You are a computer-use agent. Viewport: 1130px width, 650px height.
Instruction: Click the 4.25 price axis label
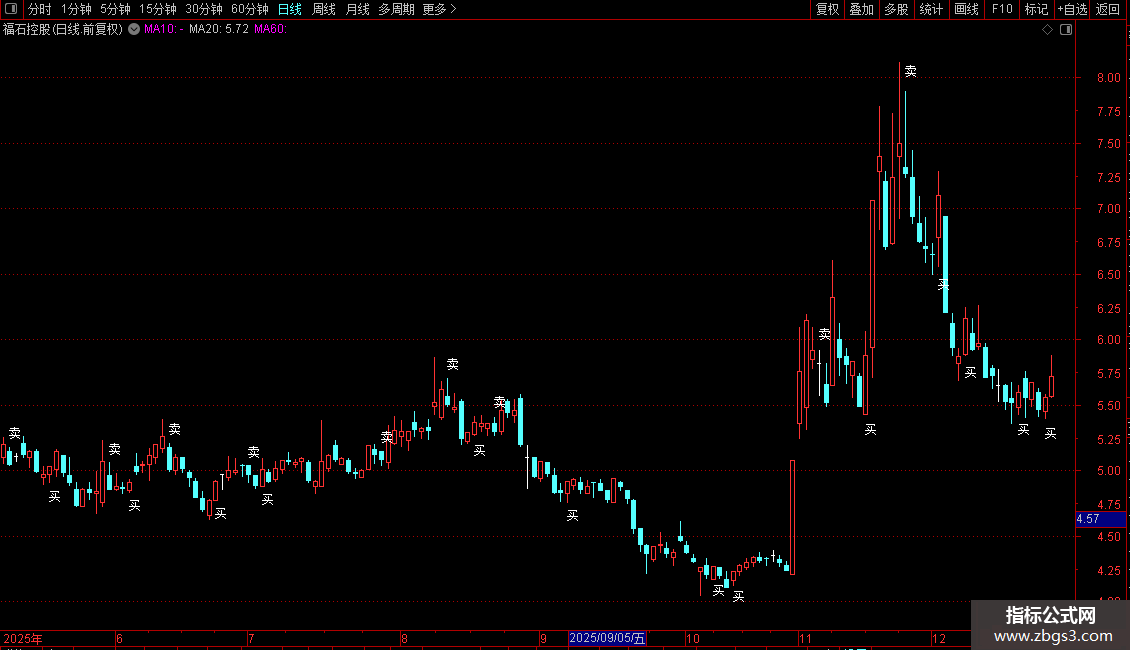(1108, 571)
